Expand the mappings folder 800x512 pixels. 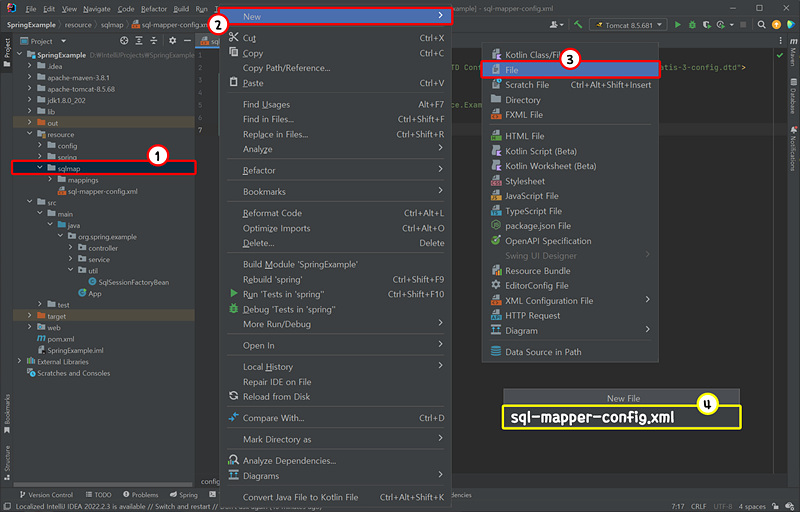(50, 180)
